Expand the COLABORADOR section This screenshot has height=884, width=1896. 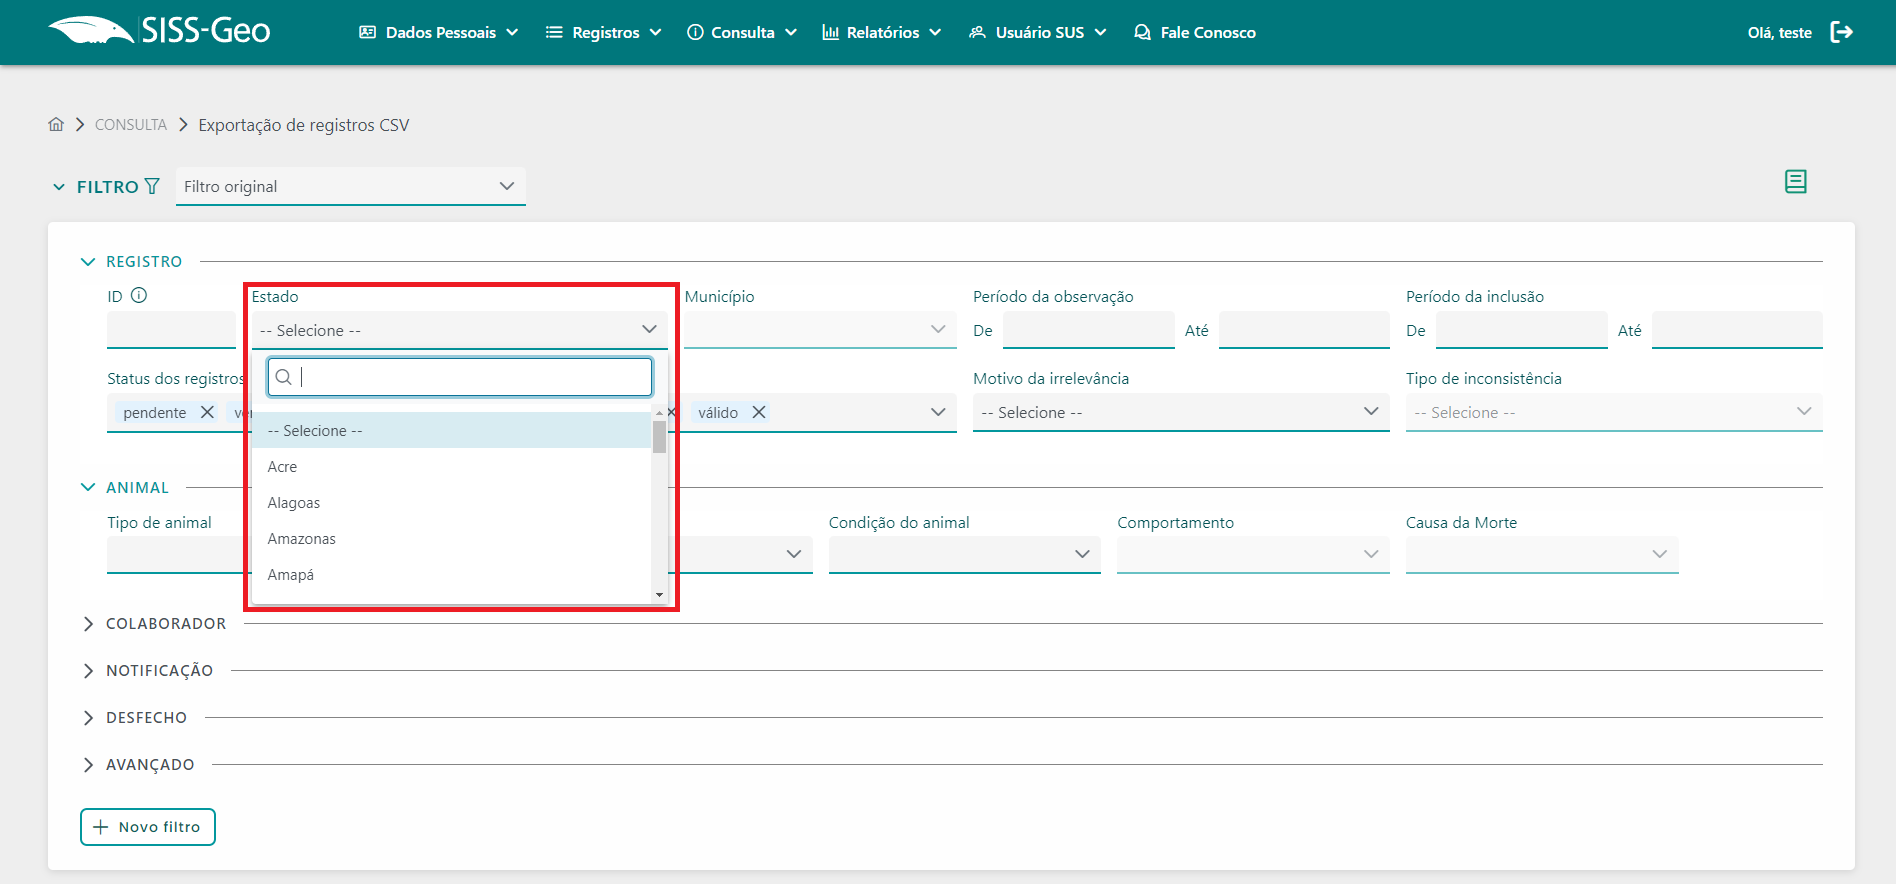(88, 624)
